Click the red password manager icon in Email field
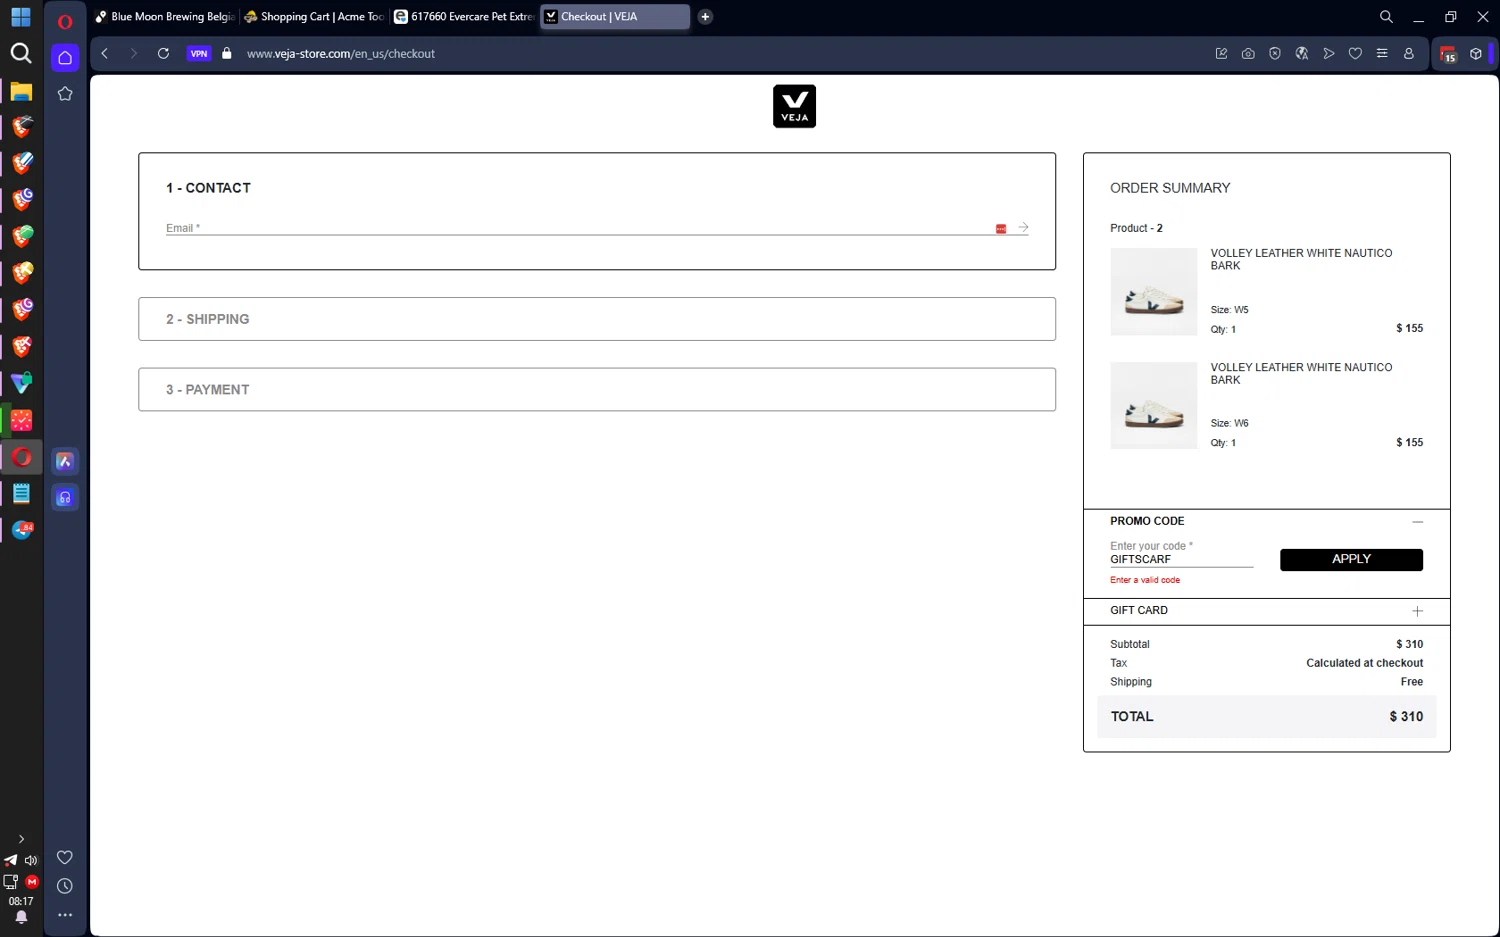 pos(1001,229)
